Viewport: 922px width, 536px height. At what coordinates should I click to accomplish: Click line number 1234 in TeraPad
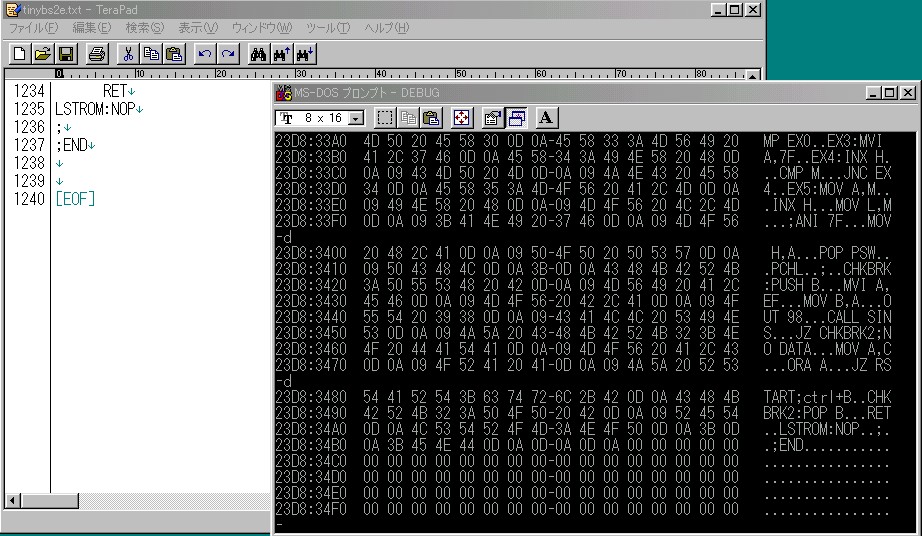(x=29, y=91)
